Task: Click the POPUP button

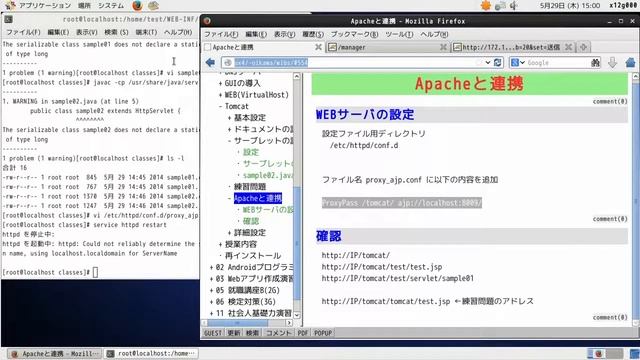Action: 323,333
